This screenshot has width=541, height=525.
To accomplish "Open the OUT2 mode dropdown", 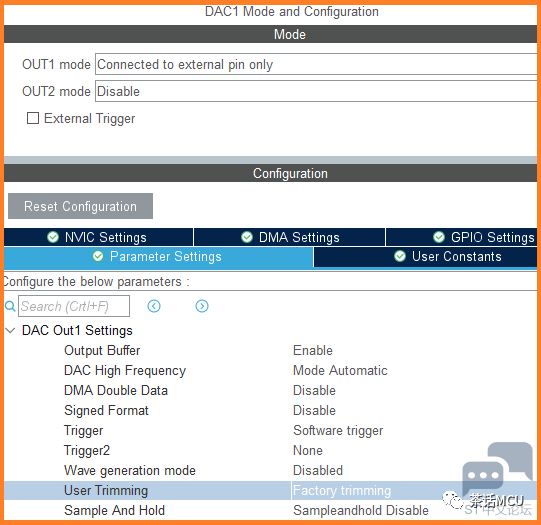I will tap(316, 91).
